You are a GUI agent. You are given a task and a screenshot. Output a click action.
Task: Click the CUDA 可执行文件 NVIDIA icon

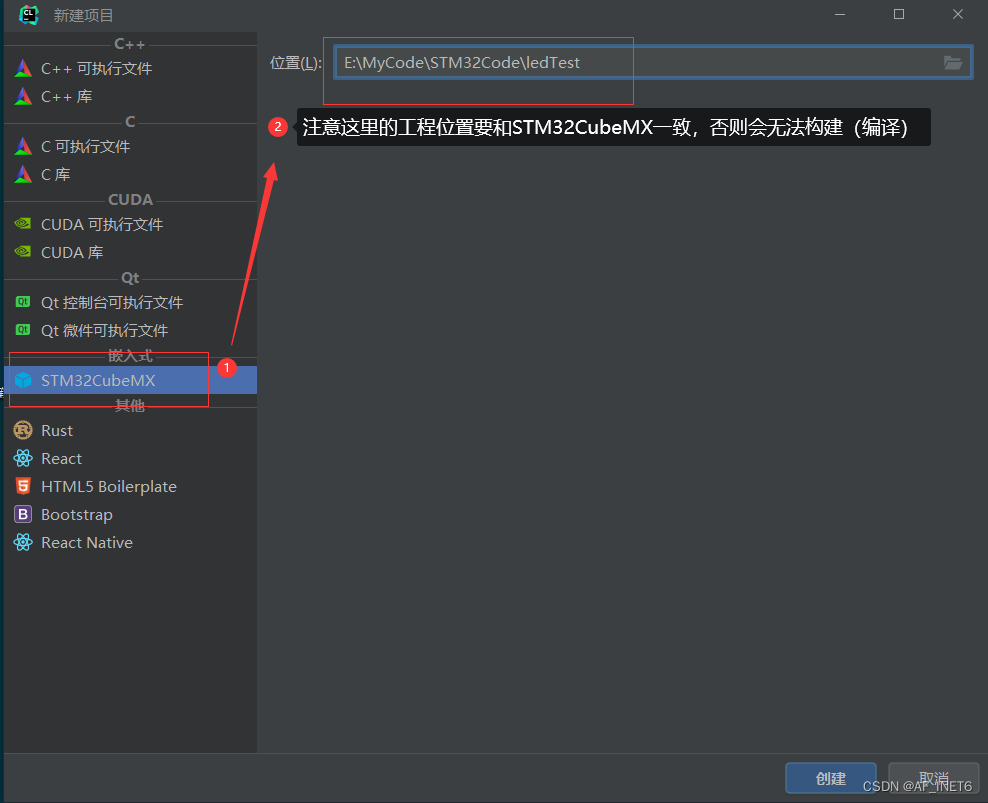23,223
